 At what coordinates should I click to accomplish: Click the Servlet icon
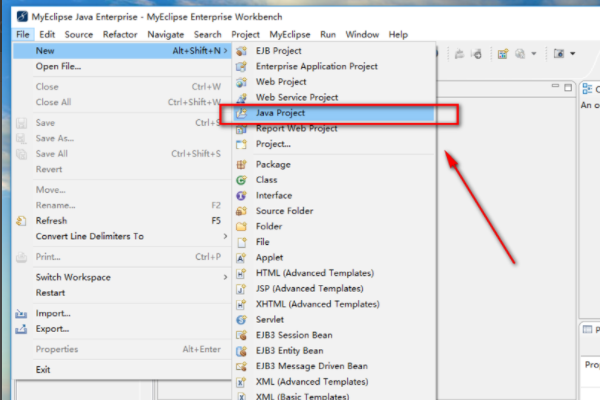(241, 320)
